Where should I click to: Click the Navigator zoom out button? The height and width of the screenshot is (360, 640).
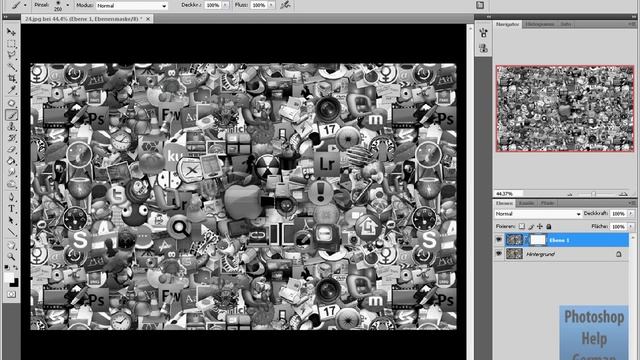coord(570,194)
